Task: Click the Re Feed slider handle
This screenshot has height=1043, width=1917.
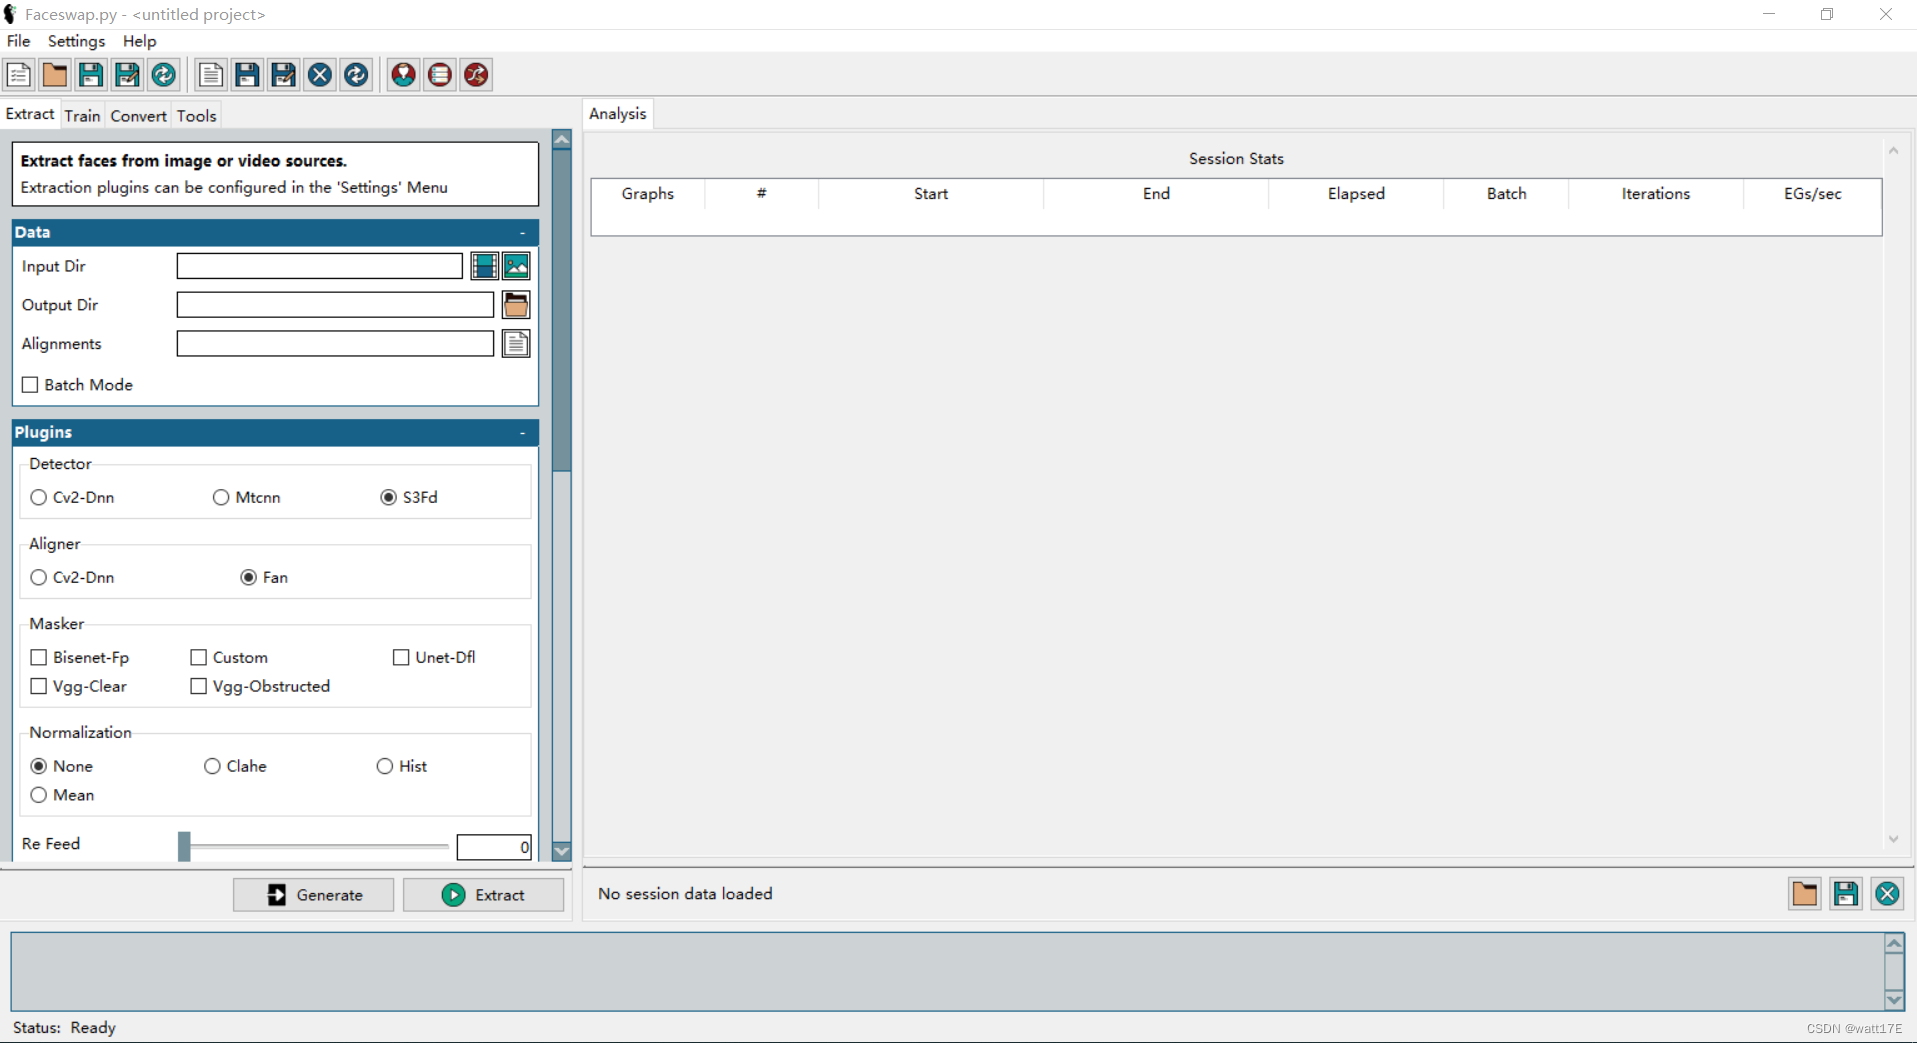Action: click(x=184, y=846)
